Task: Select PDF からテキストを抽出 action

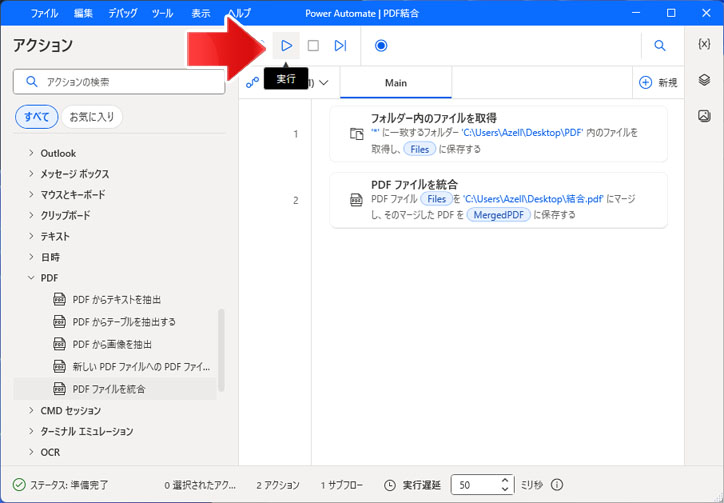Action: coord(117,299)
